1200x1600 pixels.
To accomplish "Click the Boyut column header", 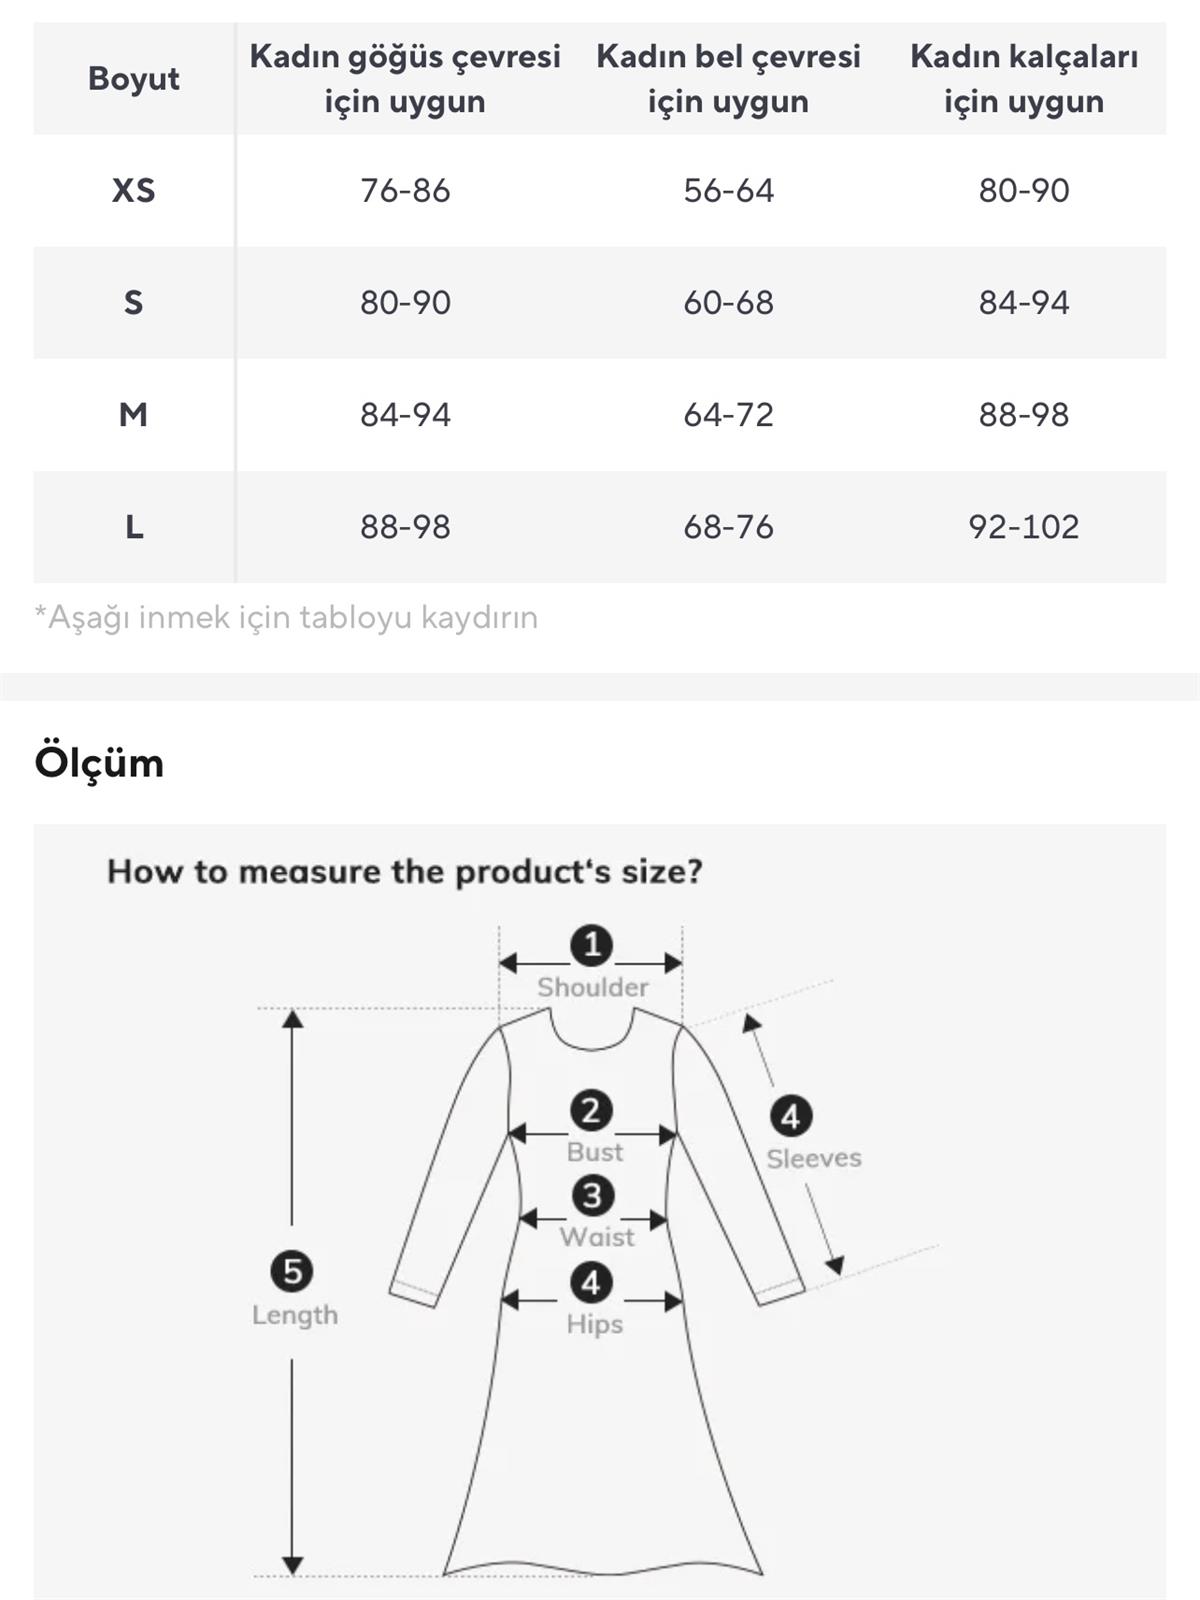I will tap(133, 78).
